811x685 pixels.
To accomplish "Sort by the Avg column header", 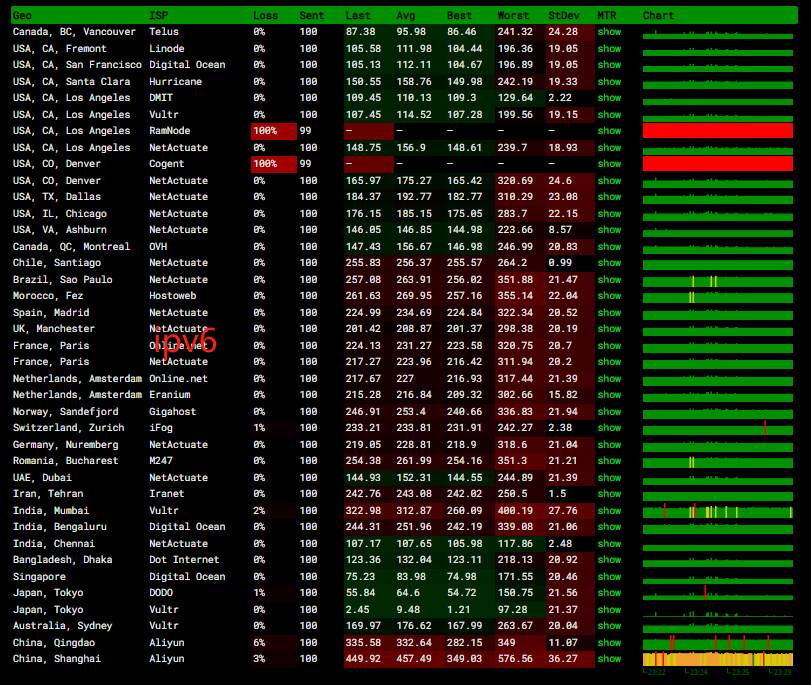I will 406,16.
